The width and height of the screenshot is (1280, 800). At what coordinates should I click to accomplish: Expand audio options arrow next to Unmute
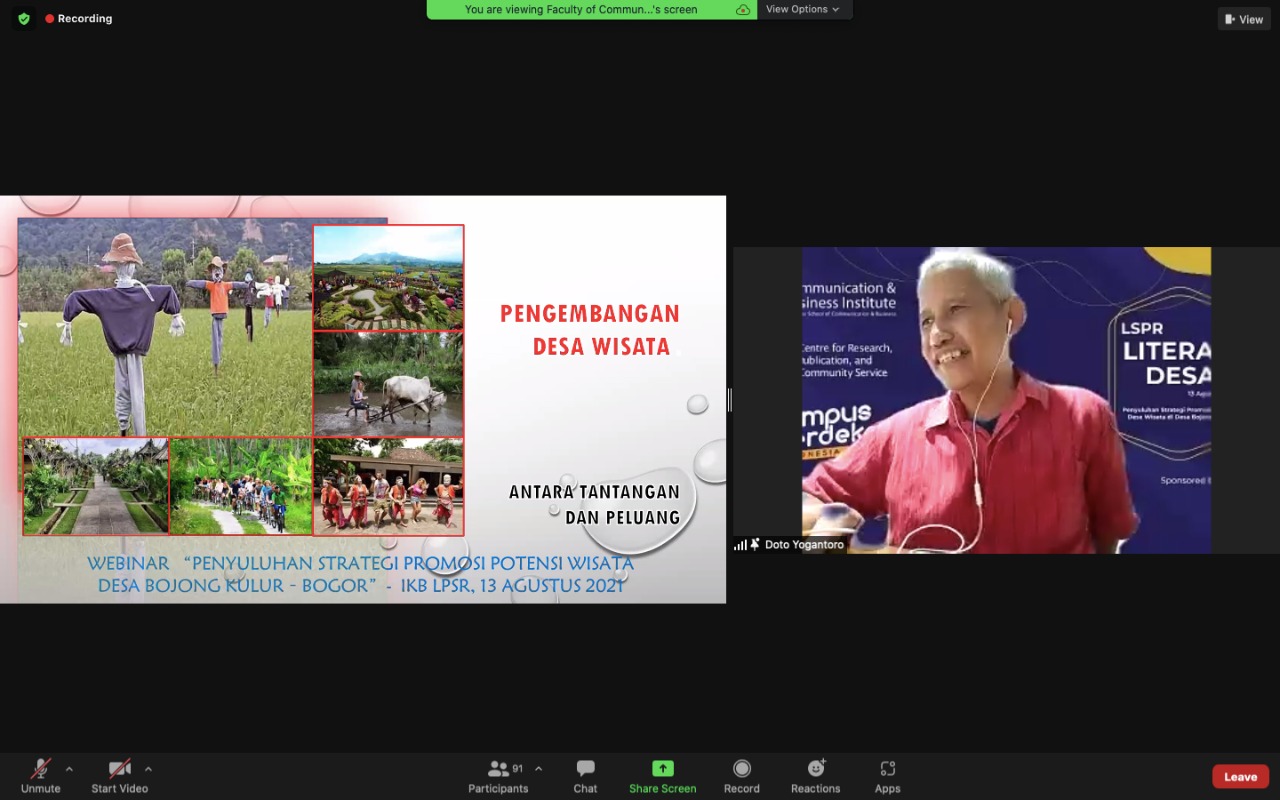pyautogui.click(x=69, y=769)
